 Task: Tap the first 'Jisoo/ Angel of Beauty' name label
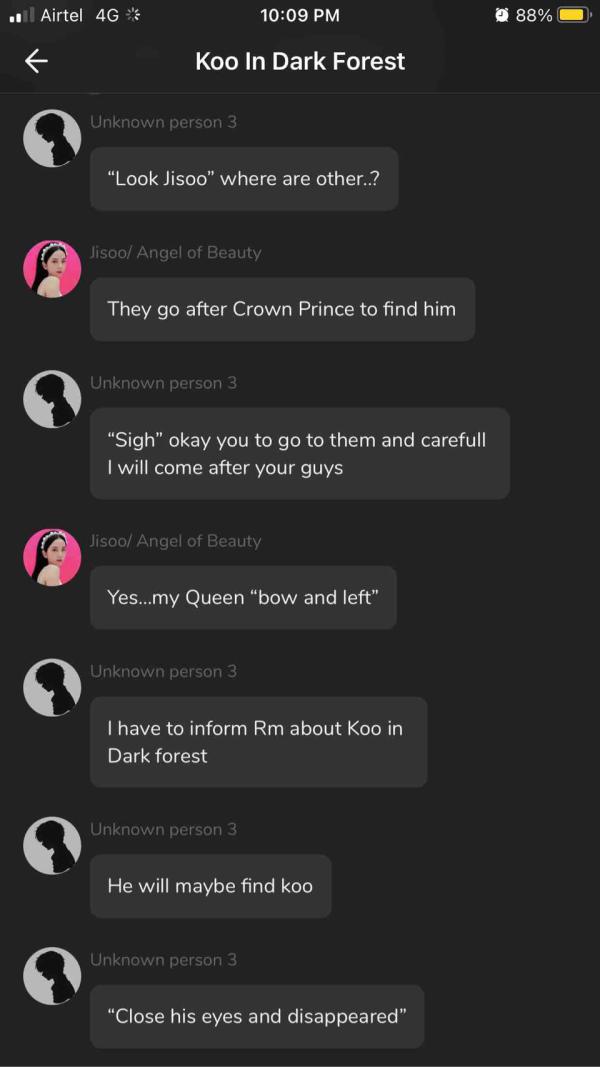pyautogui.click(x=175, y=252)
